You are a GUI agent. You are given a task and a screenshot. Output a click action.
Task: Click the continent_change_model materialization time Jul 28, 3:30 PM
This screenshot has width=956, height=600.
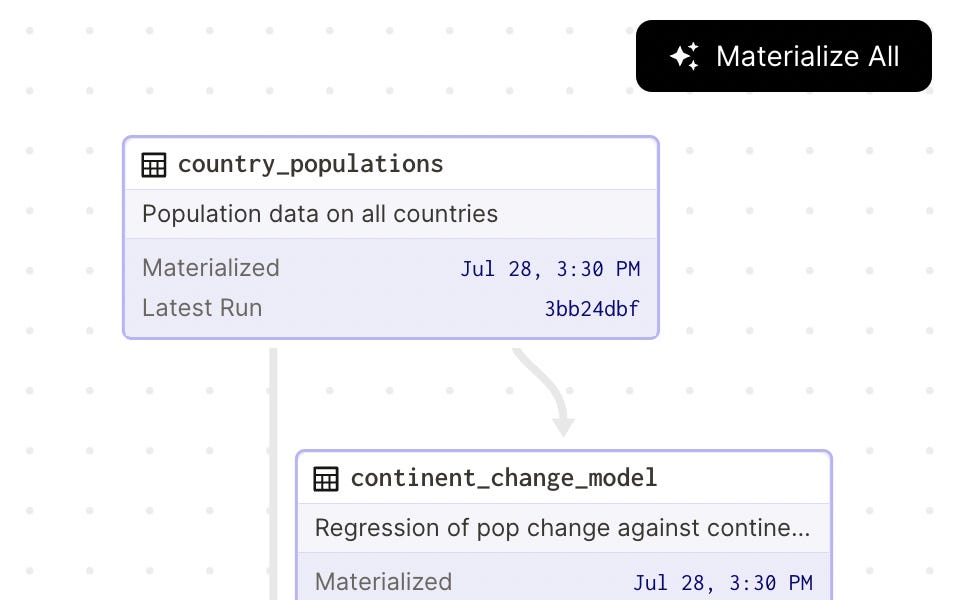(x=723, y=583)
